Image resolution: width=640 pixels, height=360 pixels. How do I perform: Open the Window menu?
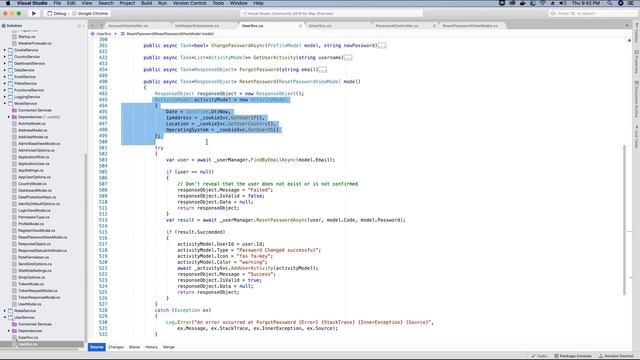[x=239, y=3]
